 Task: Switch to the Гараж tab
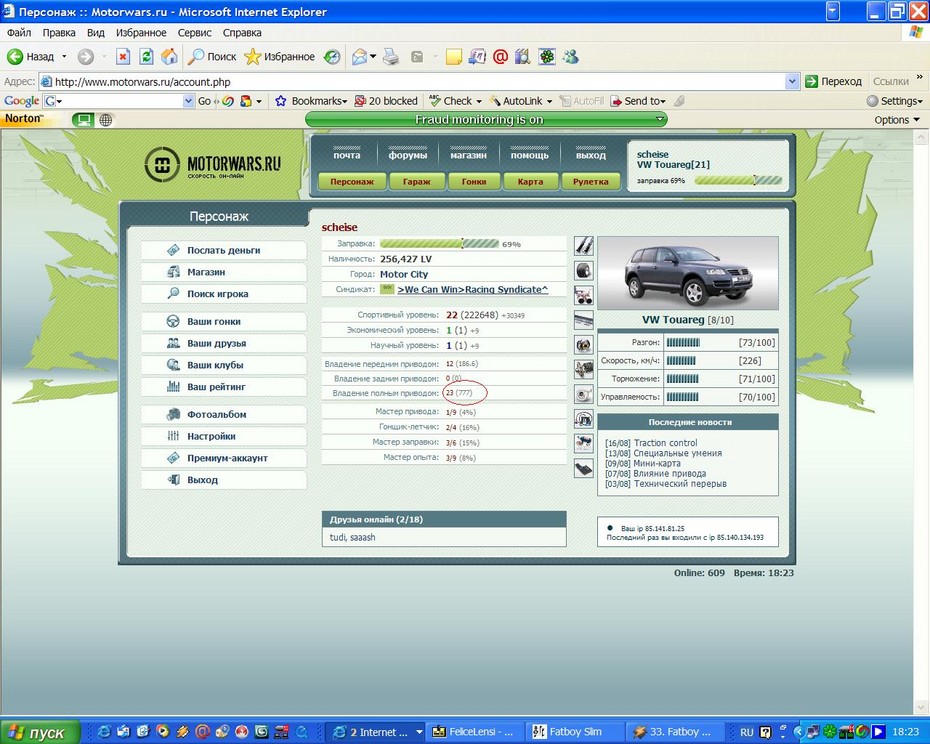pyautogui.click(x=416, y=182)
